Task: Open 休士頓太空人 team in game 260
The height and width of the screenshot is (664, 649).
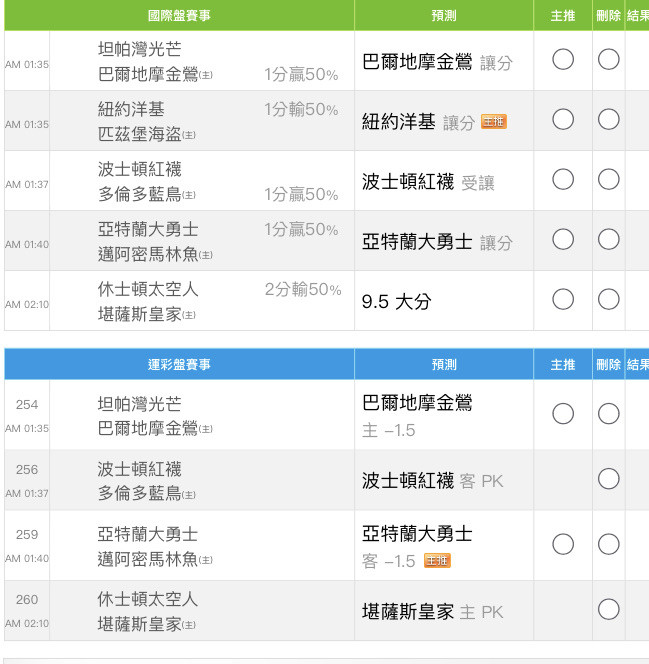Action: pos(147,599)
